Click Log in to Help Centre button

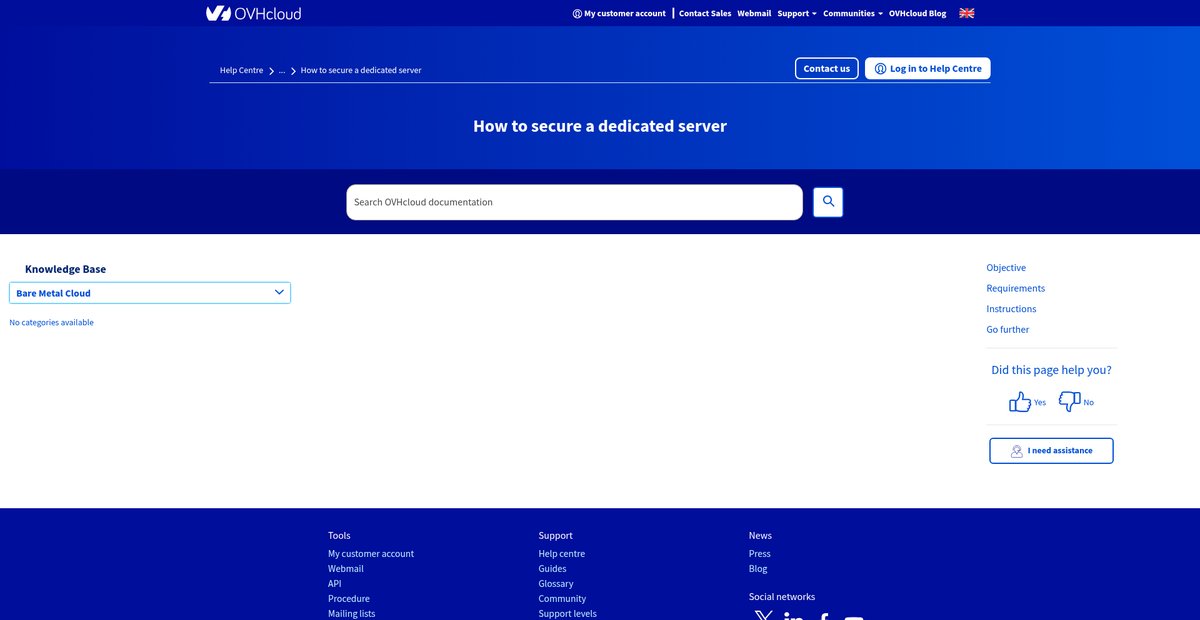coord(928,68)
